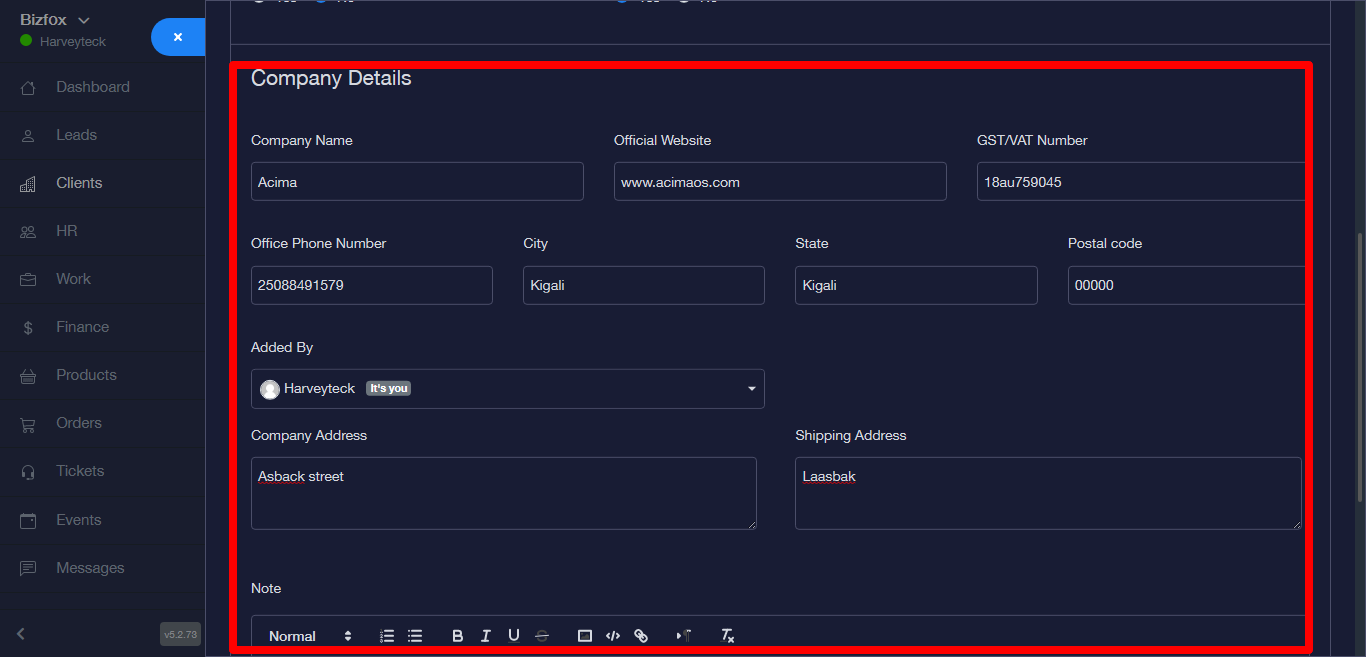Screen dimensions: 1366x657
Task: Open the Normal heading style dropdown
Action: click(x=310, y=636)
